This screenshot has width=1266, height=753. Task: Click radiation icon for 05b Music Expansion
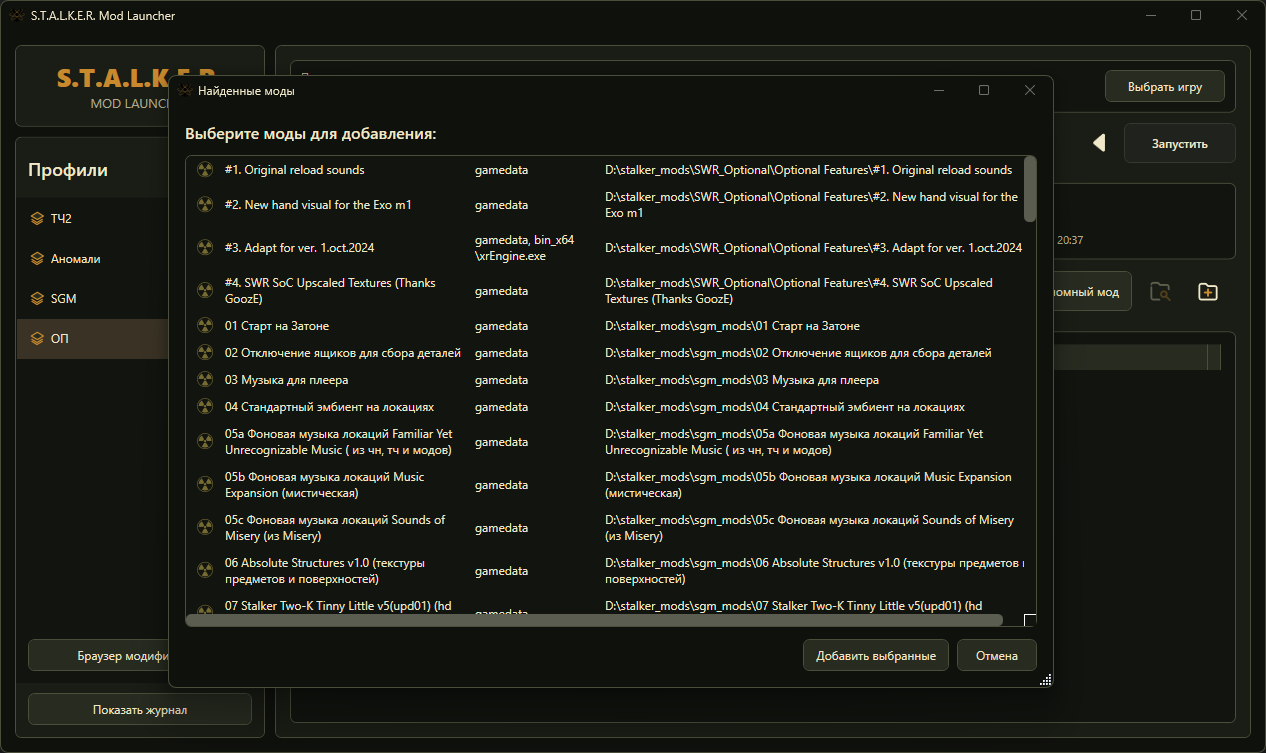click(205, 485)
